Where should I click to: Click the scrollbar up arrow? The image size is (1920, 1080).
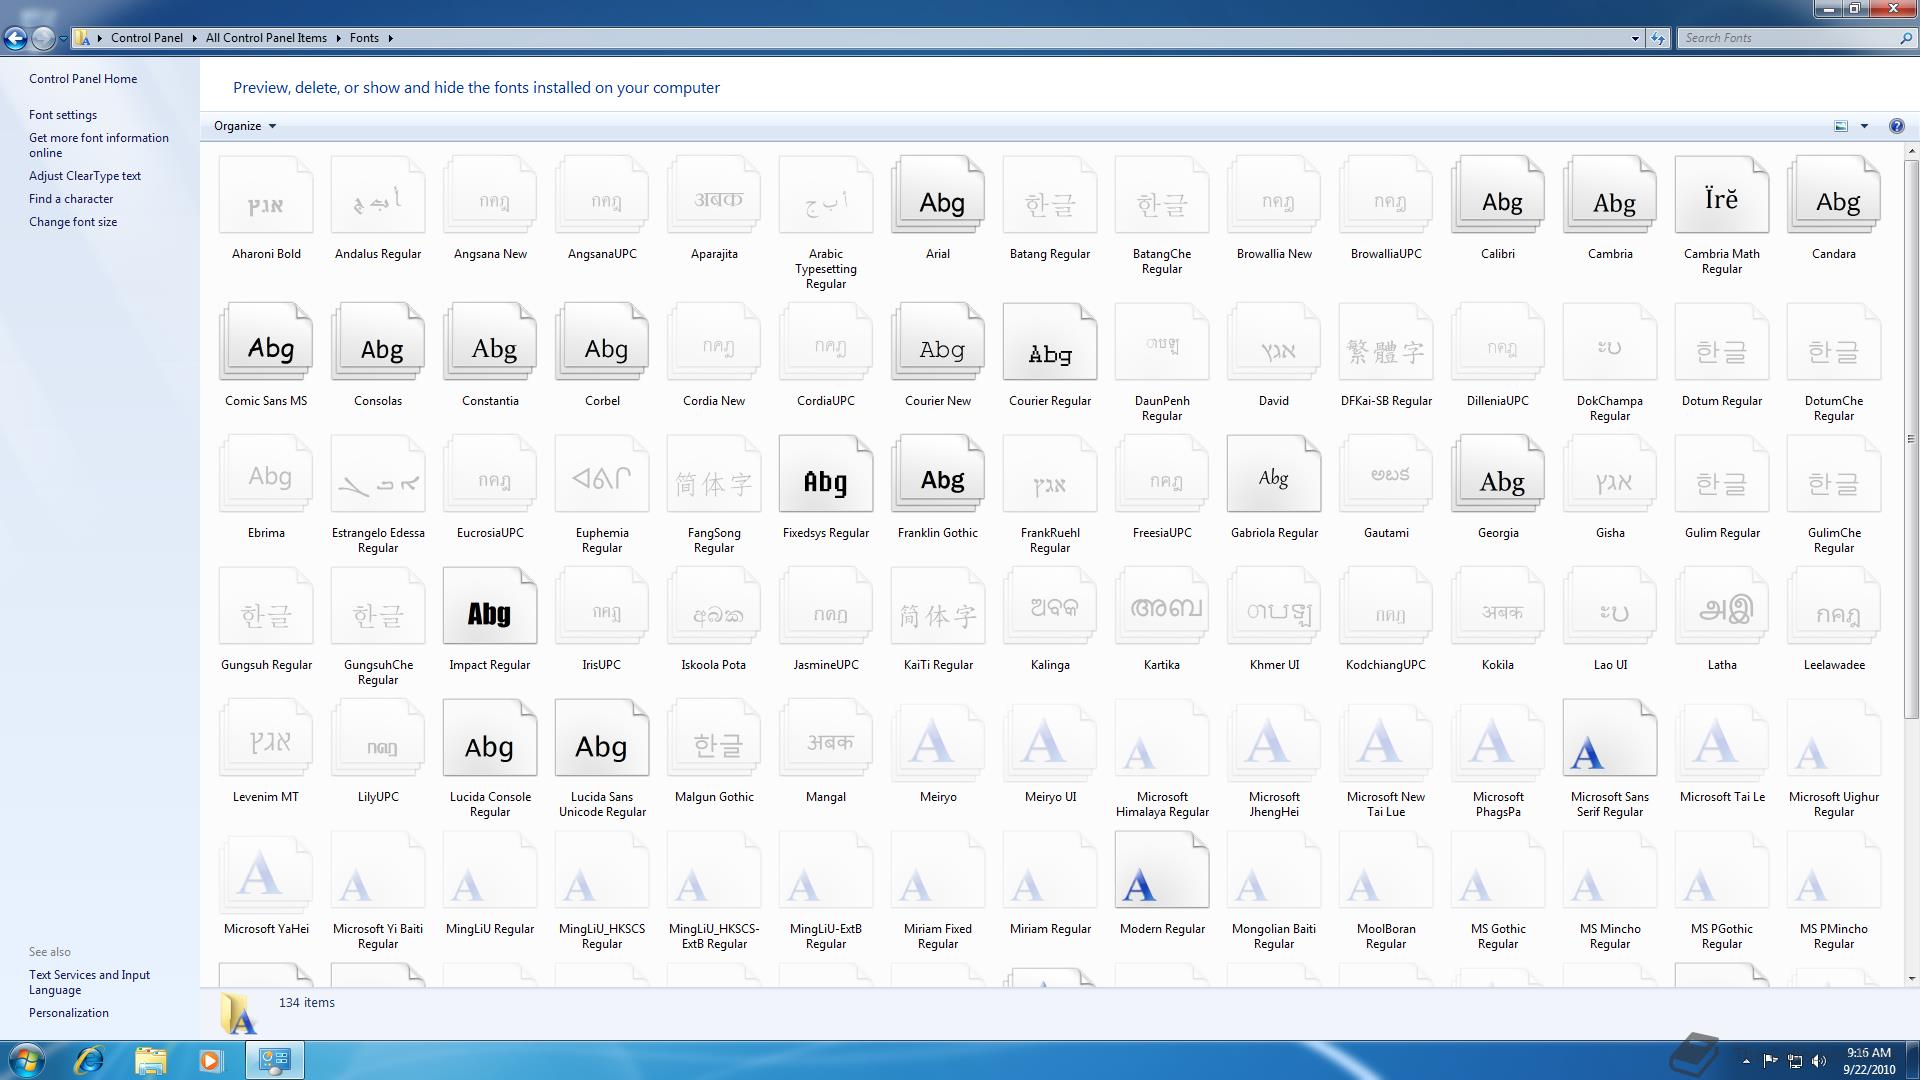pyautogui.click(x=1911, y=151)
